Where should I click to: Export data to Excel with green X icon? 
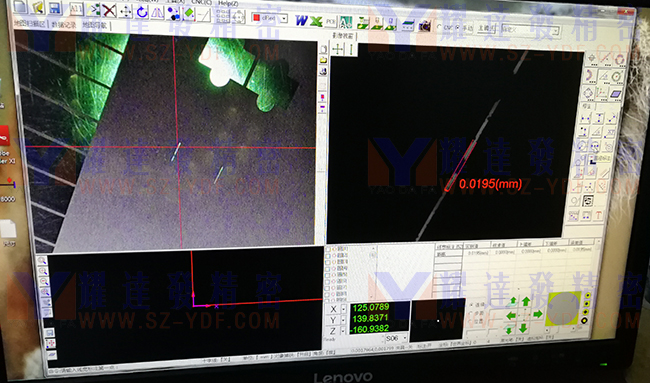click(x=316, y=21)
